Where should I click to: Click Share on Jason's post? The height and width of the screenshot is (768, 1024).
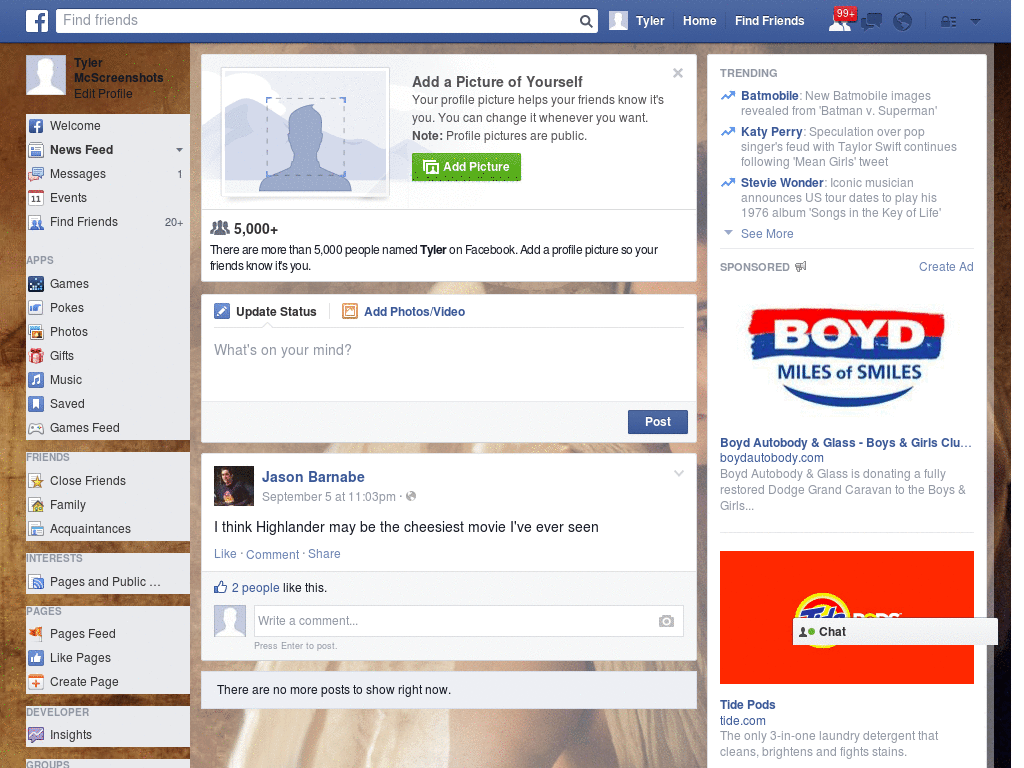[x=324, y=554]
